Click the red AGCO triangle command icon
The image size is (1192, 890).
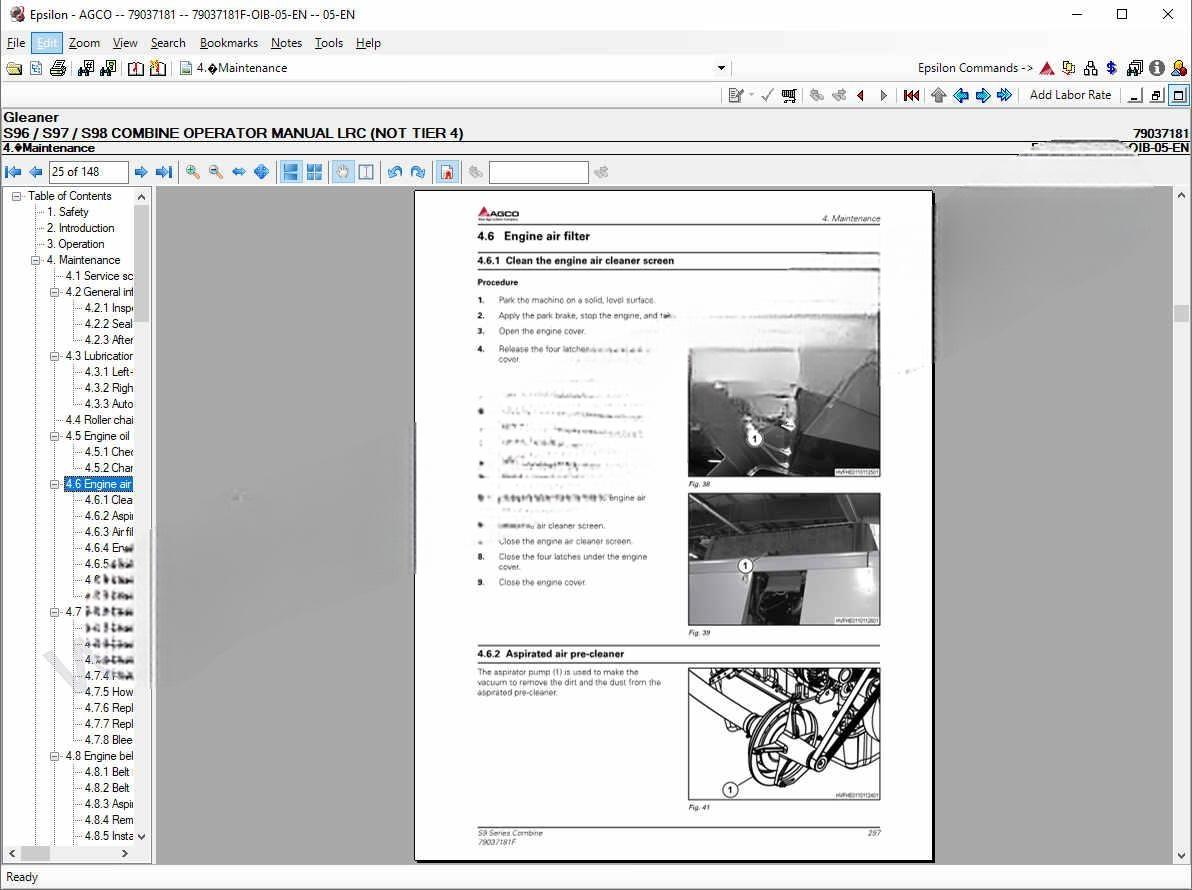click(1046, 68)
